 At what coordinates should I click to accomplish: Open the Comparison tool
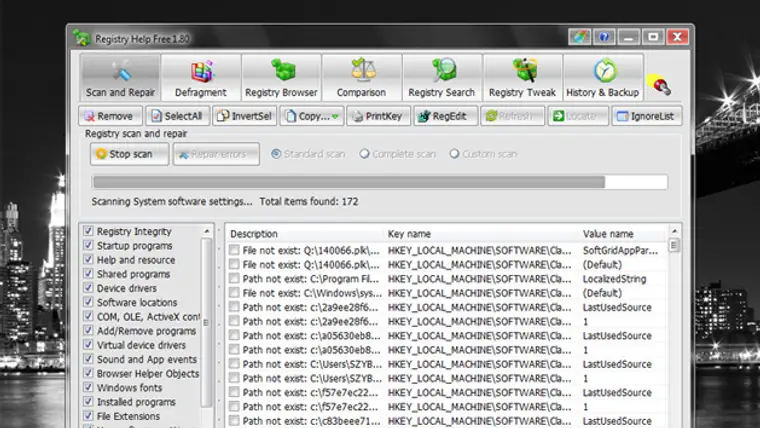361,78
